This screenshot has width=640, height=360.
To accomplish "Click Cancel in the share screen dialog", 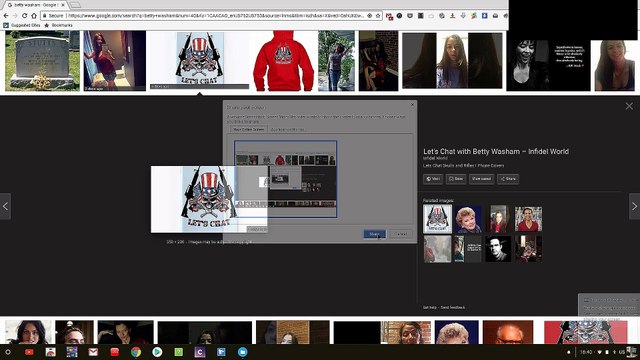I will pos(400,234).
